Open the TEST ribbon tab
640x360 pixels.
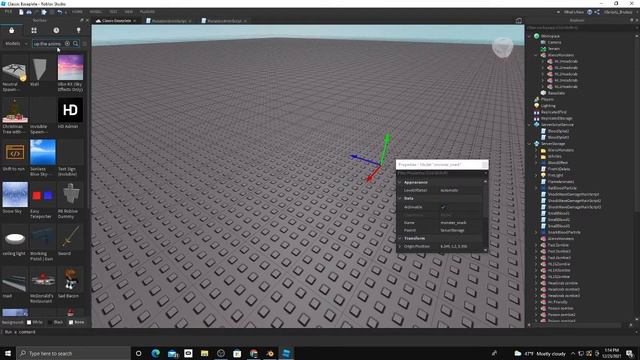(x=113, y=12)
